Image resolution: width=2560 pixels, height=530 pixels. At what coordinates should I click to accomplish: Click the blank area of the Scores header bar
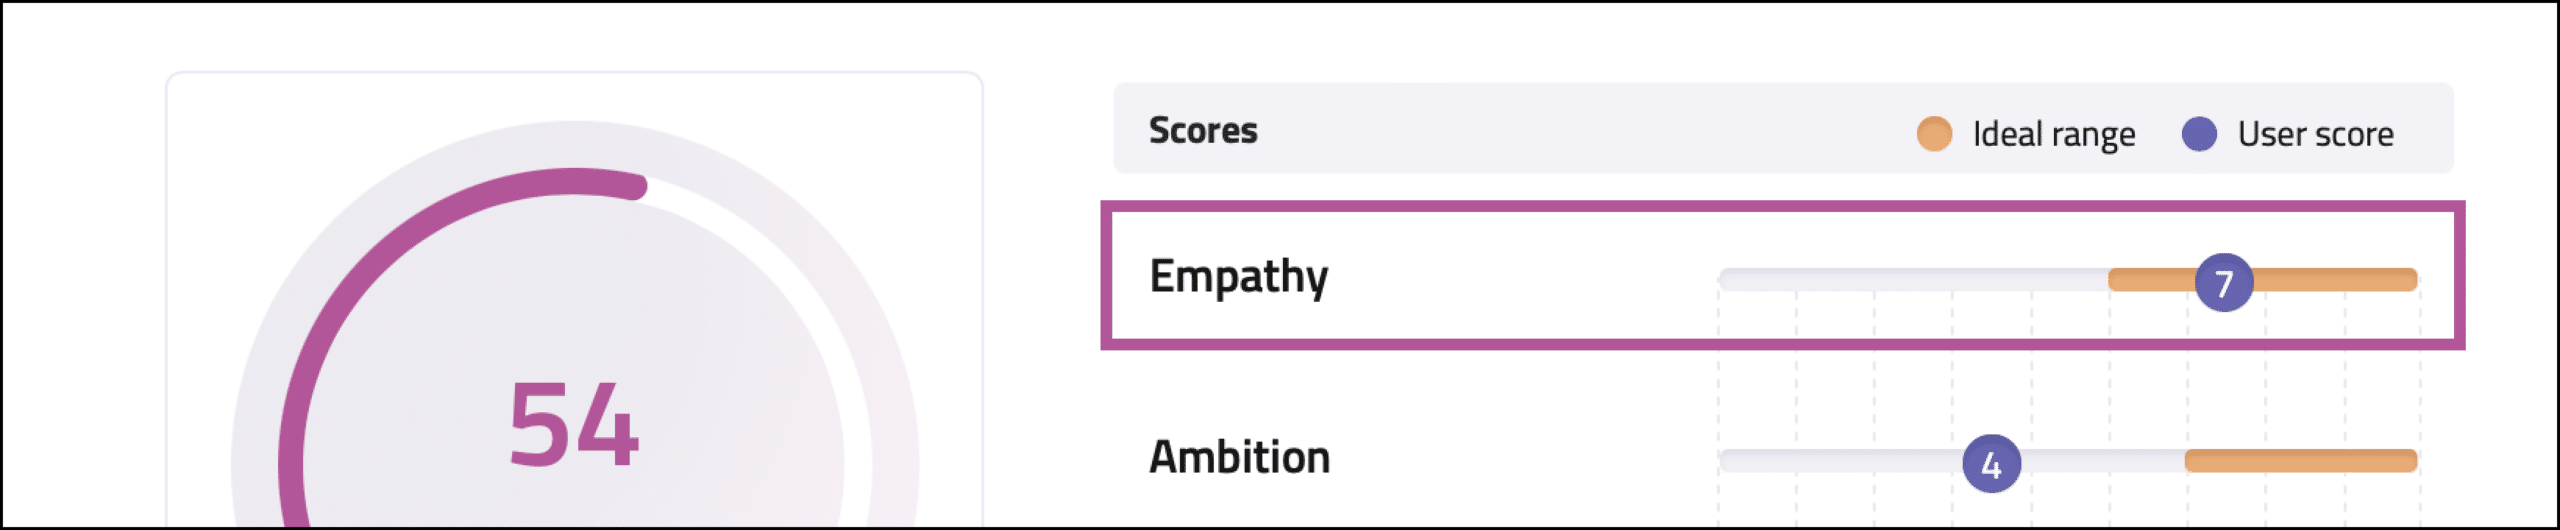(1580, 130)
